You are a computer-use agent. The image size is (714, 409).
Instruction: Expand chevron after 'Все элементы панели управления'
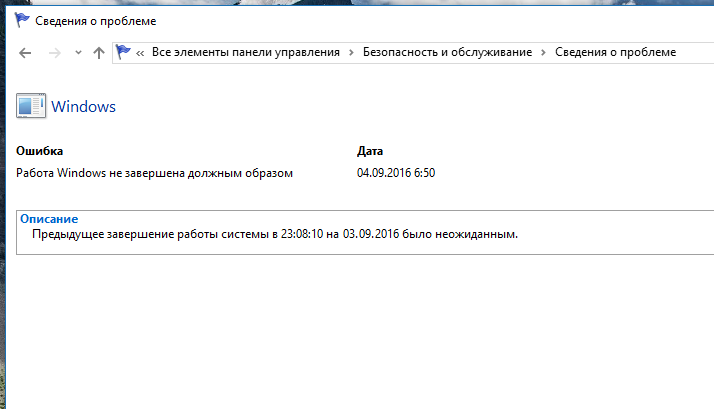(x=351, y=53)
